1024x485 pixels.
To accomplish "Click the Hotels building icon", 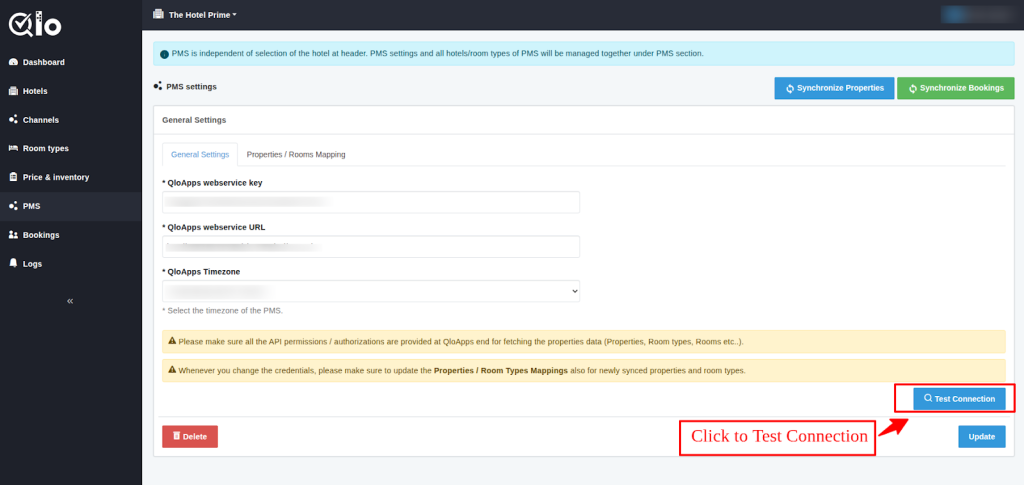I will tap(13, 91).
